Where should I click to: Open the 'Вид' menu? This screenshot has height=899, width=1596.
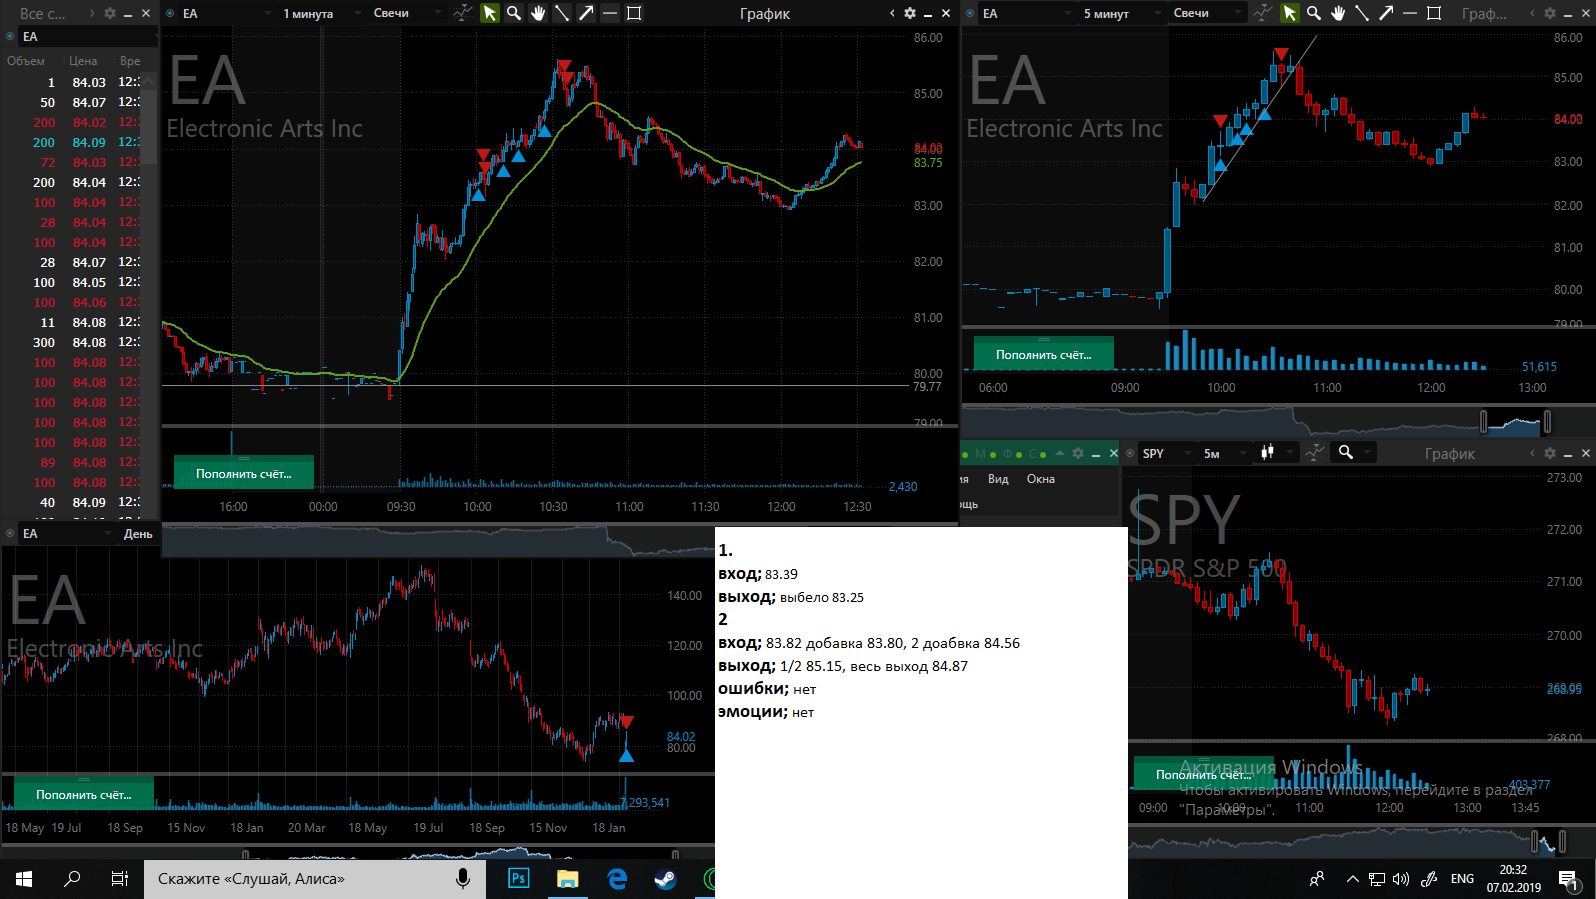pos(998,479)
